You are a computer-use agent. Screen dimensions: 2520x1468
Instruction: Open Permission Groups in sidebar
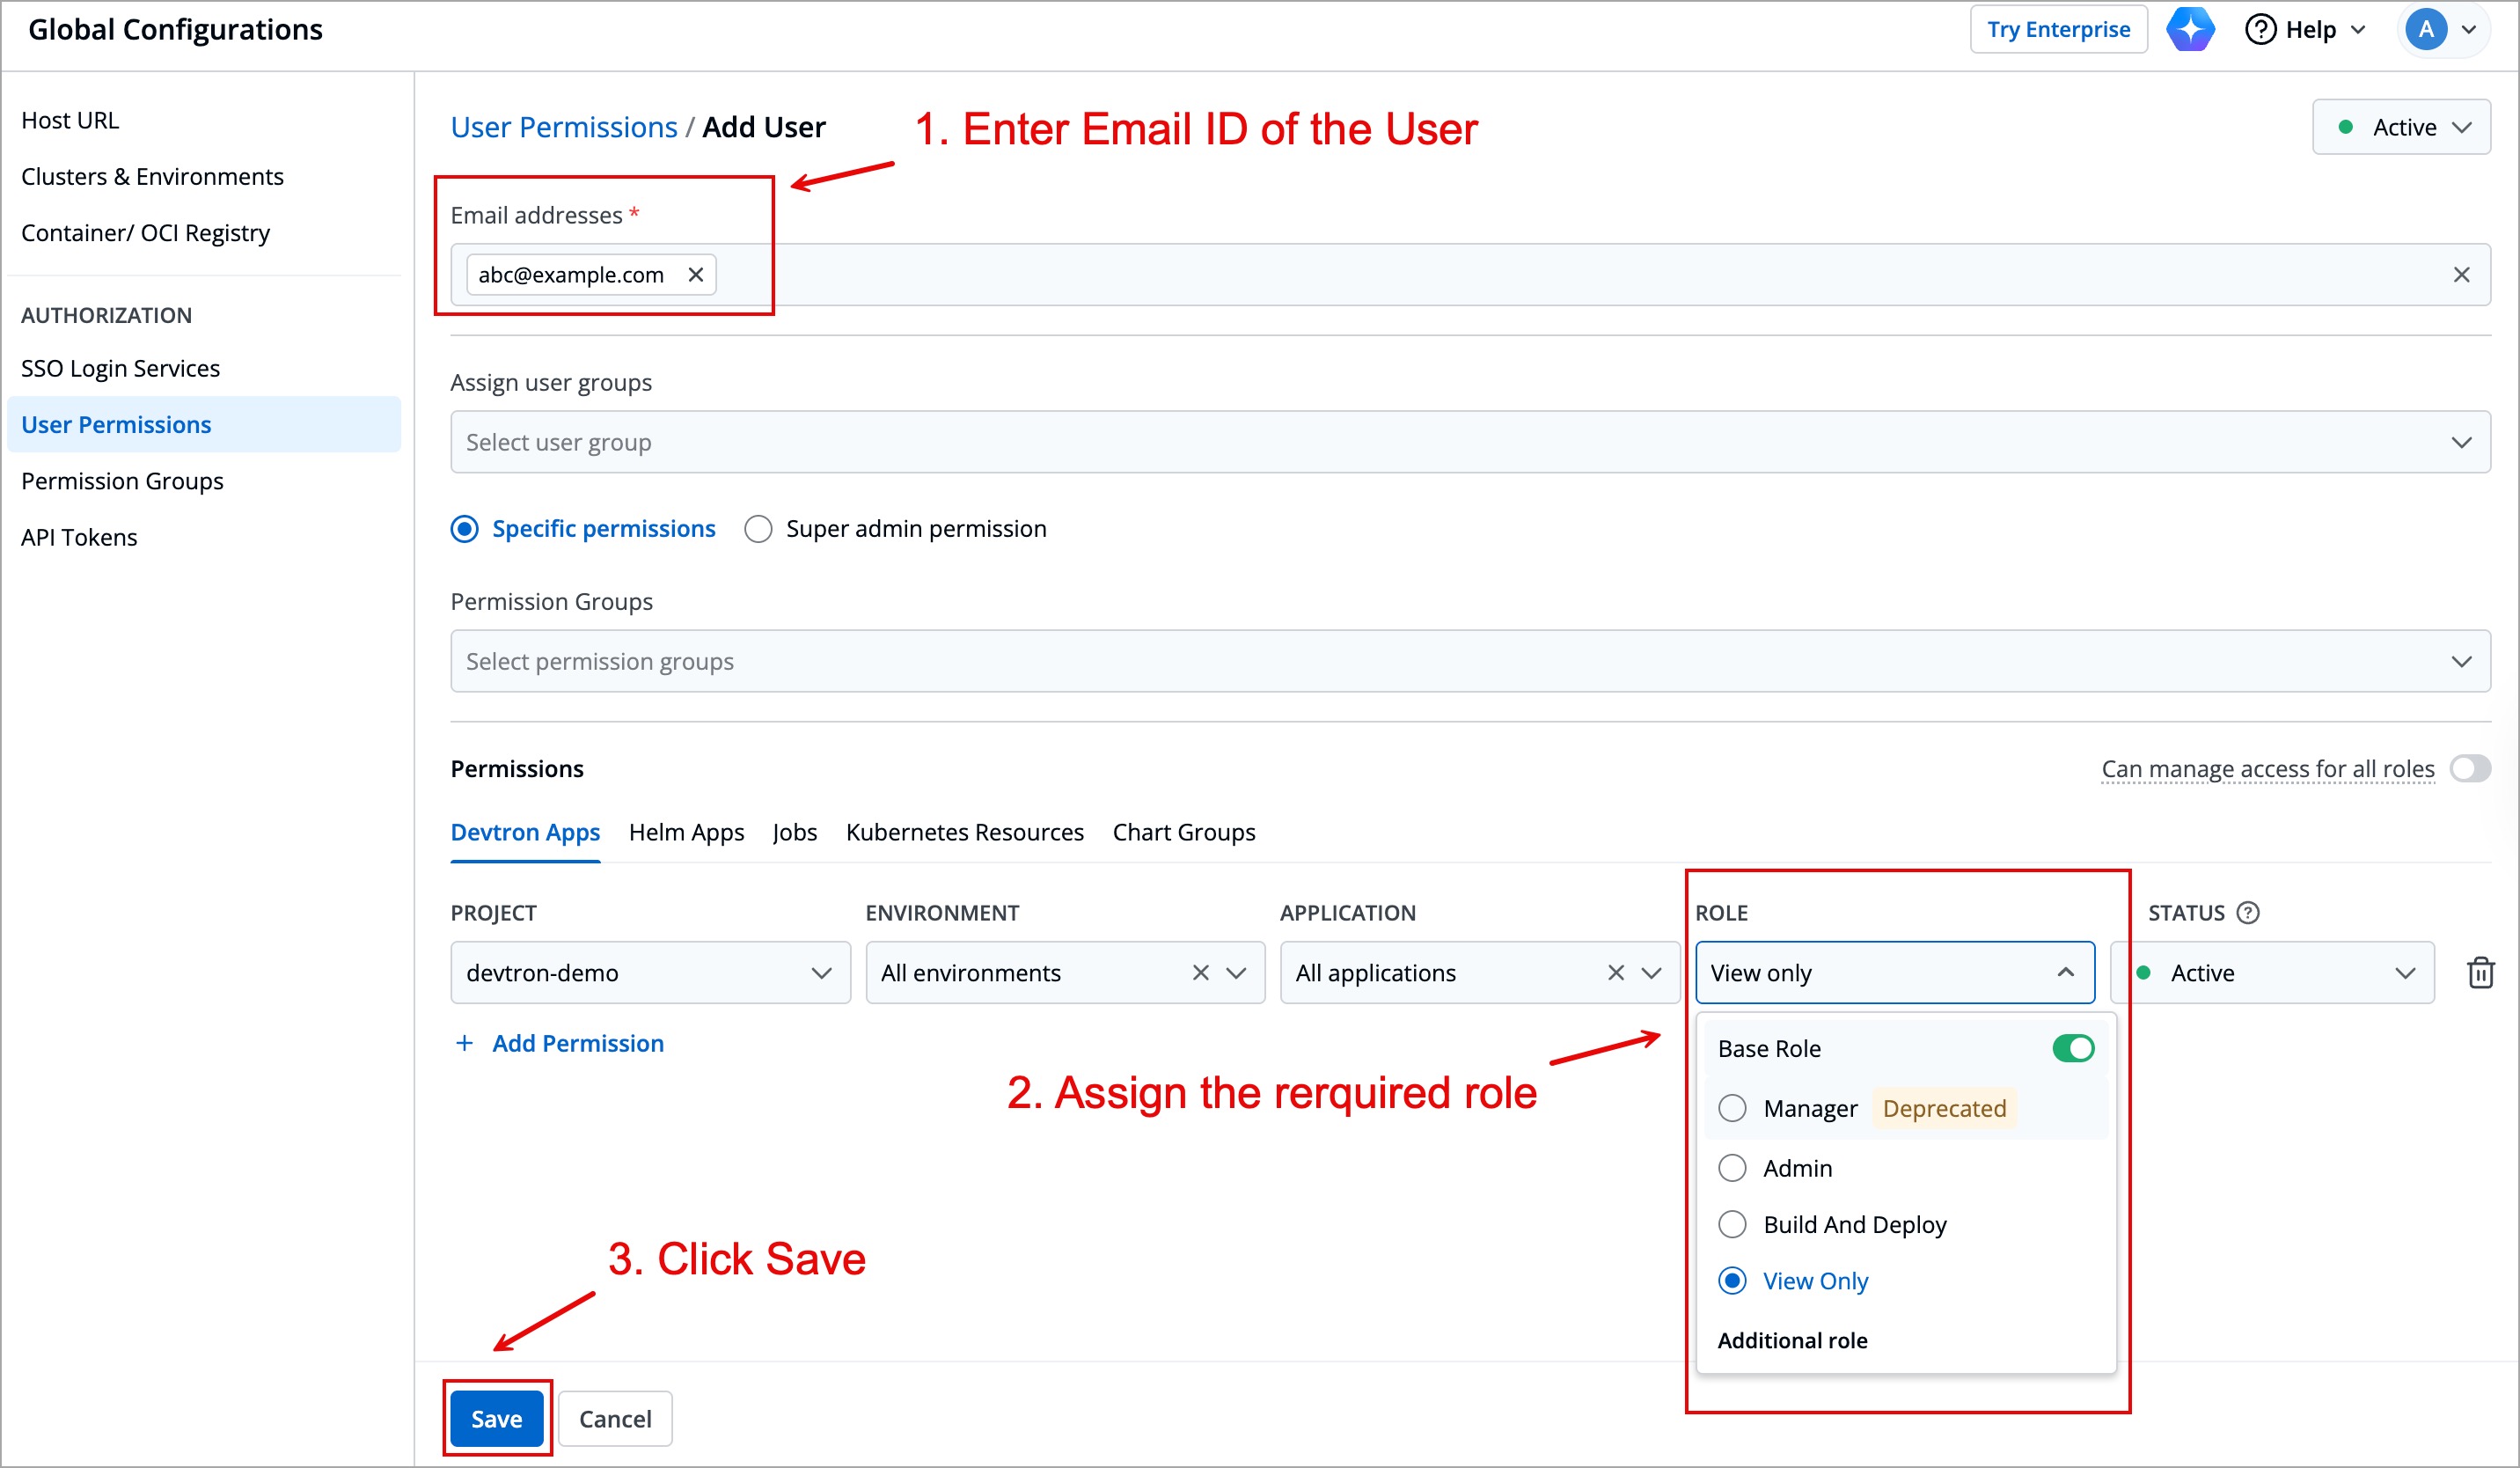click(x=122, y=481)
